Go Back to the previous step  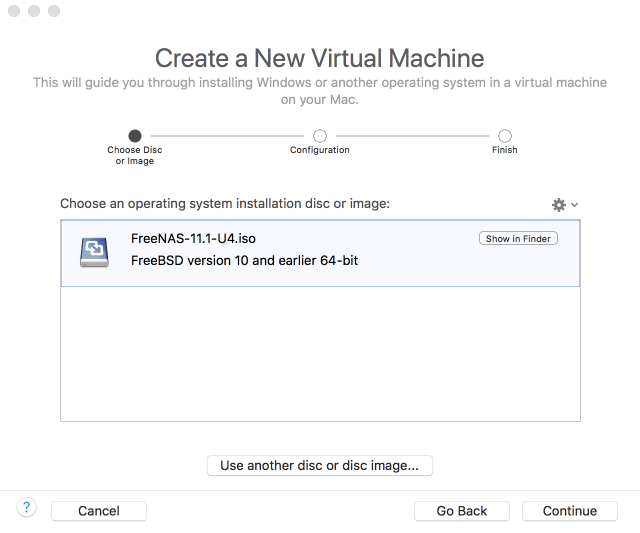462,511
